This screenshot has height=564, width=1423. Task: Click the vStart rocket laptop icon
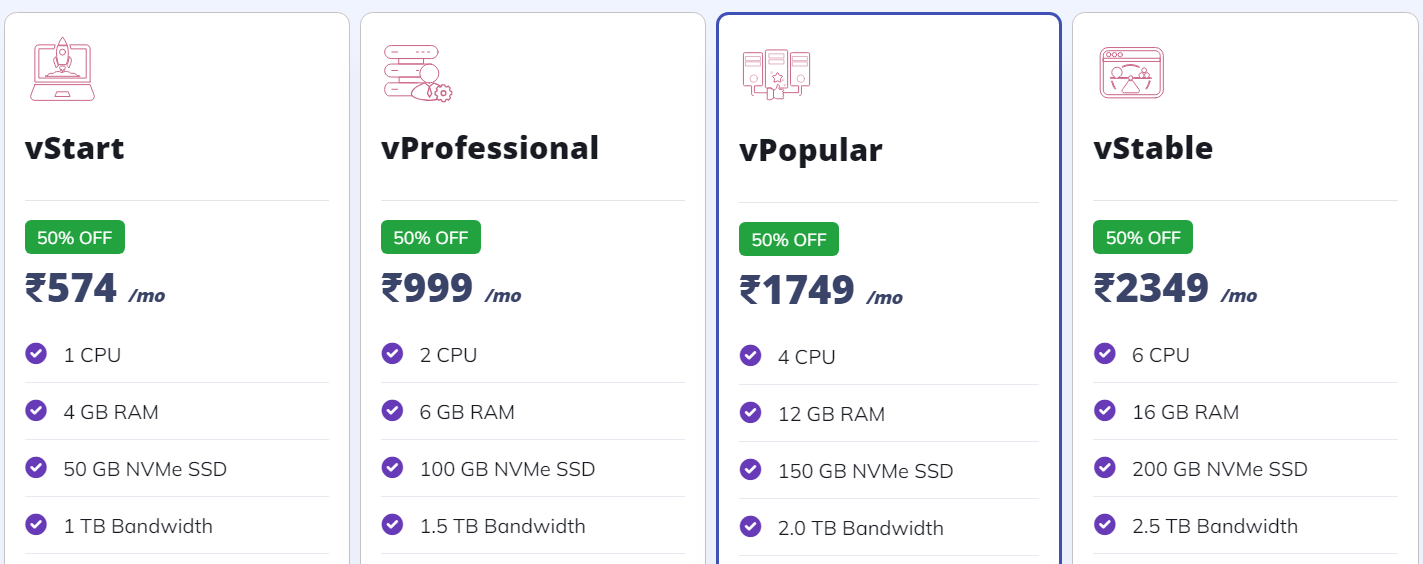coord(62,70)
